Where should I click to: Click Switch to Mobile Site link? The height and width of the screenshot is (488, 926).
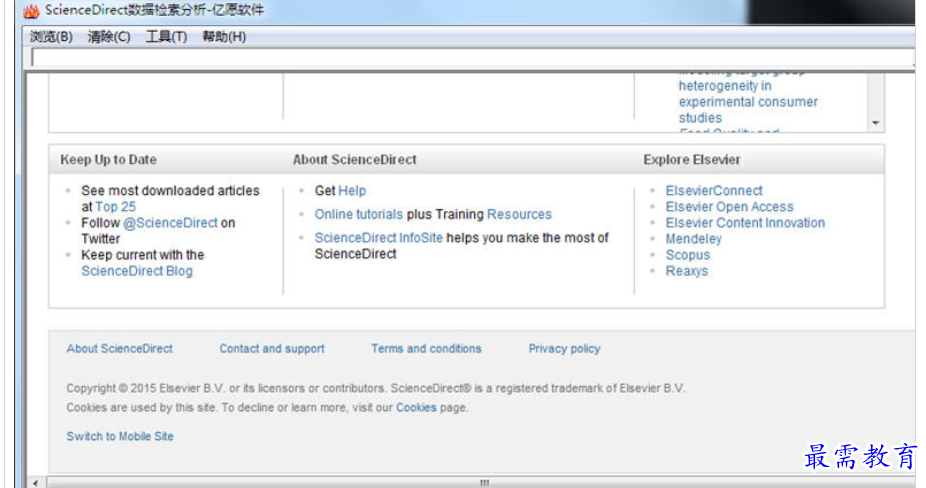tap(120, 437)
